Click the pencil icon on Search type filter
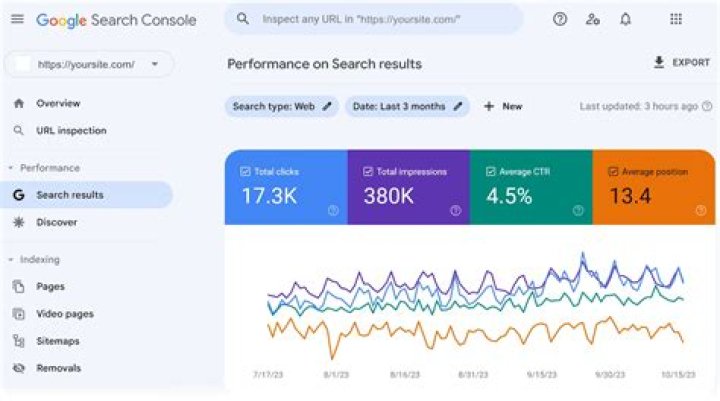The image size is (720, 401). point(327,106)
